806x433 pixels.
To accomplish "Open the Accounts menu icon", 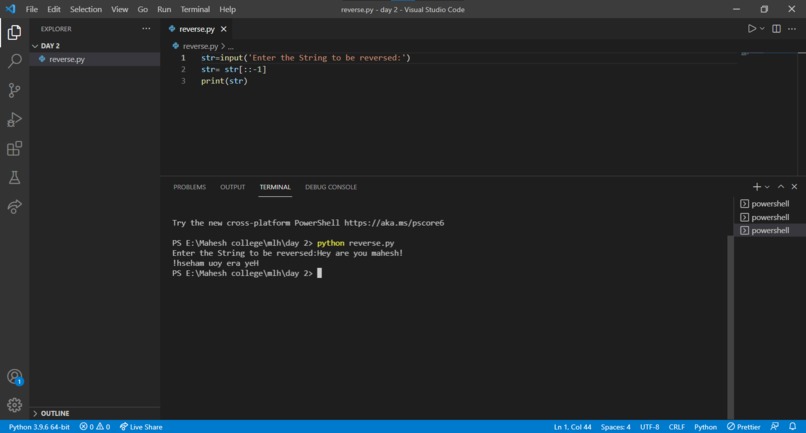I will coord(14,377).
